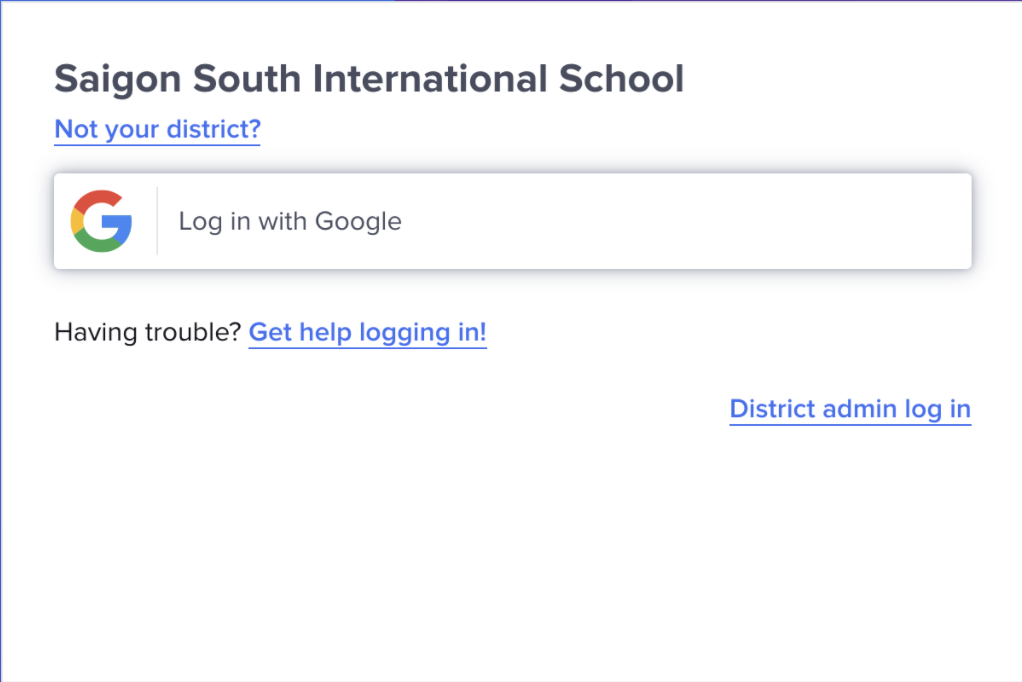Click the divider beside the Google logo

click(x=157, y=221)
